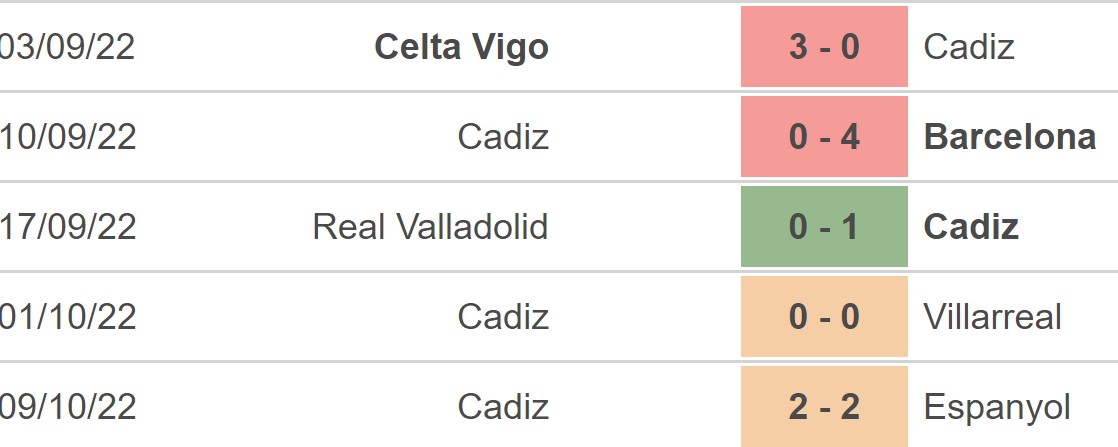Image resolution: width=1118 pixels, height=447 pixels.
Task: Click Cadiz in the Celta Vigo match row
Action: click(x=969, y=47)
